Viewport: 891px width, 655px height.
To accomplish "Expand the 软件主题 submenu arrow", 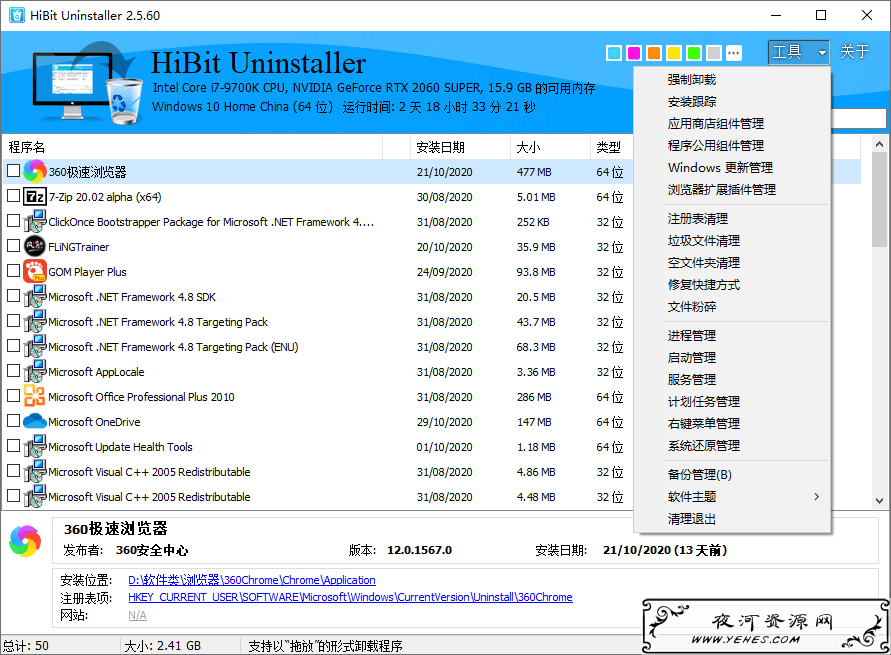I will 817,497.
